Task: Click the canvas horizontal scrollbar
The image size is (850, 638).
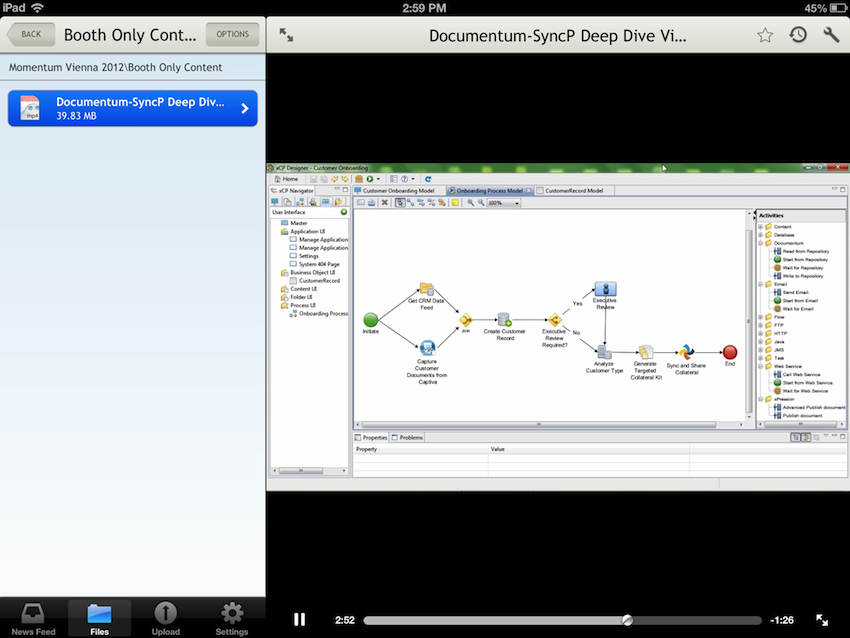Action: [539, 425]
